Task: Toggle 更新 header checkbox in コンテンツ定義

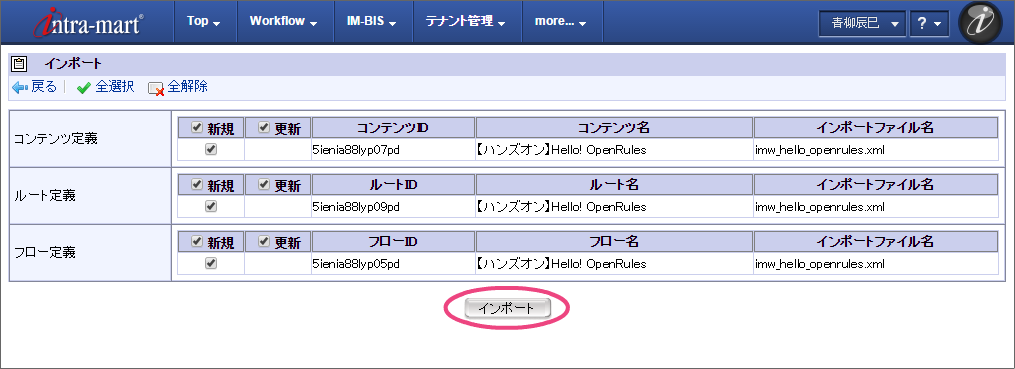Action: tap(263, 128)
